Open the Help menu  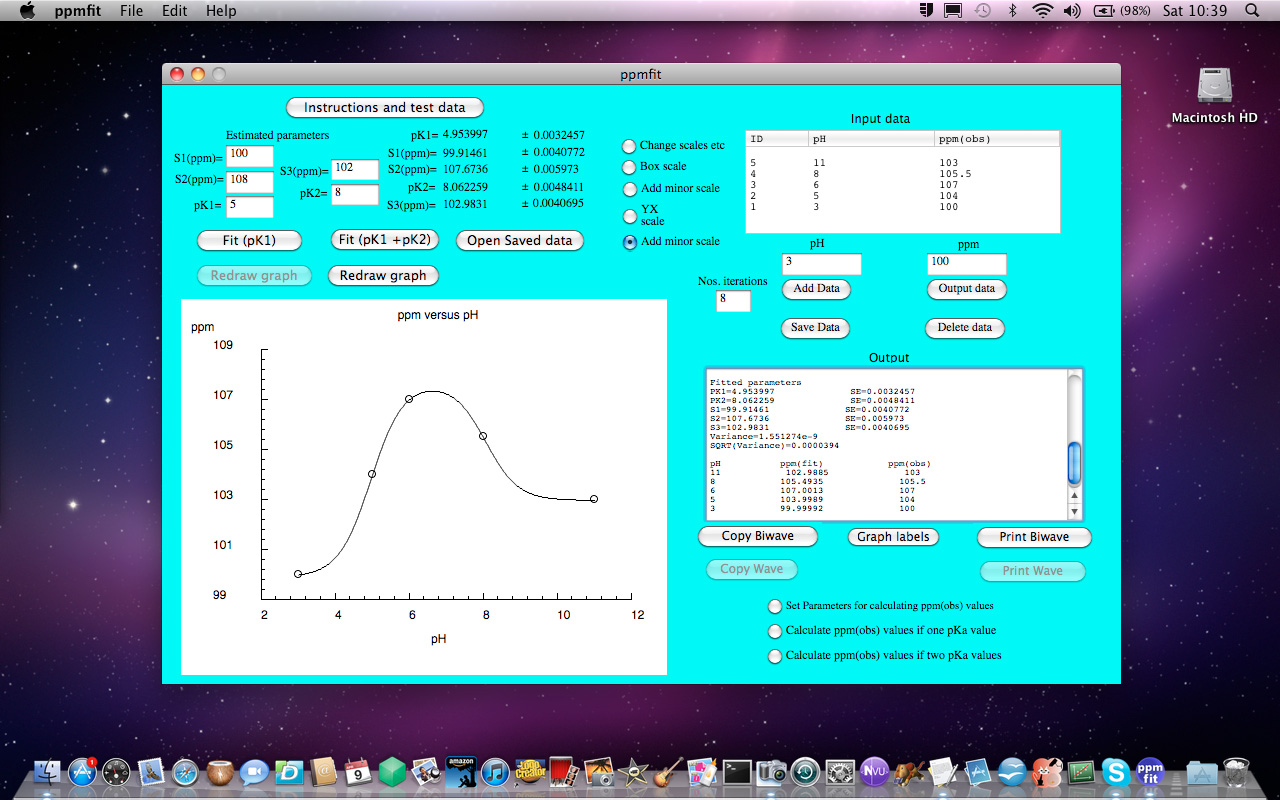[221, 11]
